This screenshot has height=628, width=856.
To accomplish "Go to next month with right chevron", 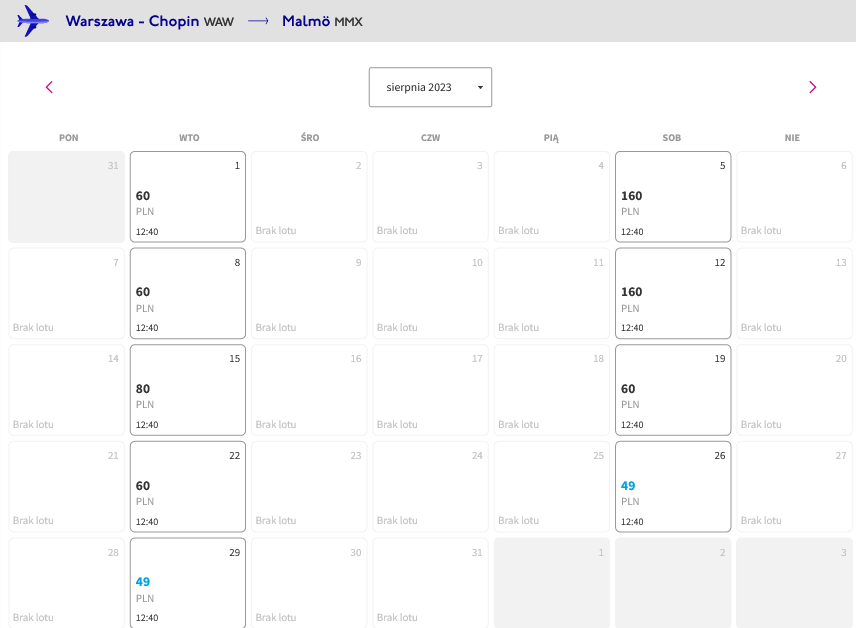I will [x=812, y=87].
